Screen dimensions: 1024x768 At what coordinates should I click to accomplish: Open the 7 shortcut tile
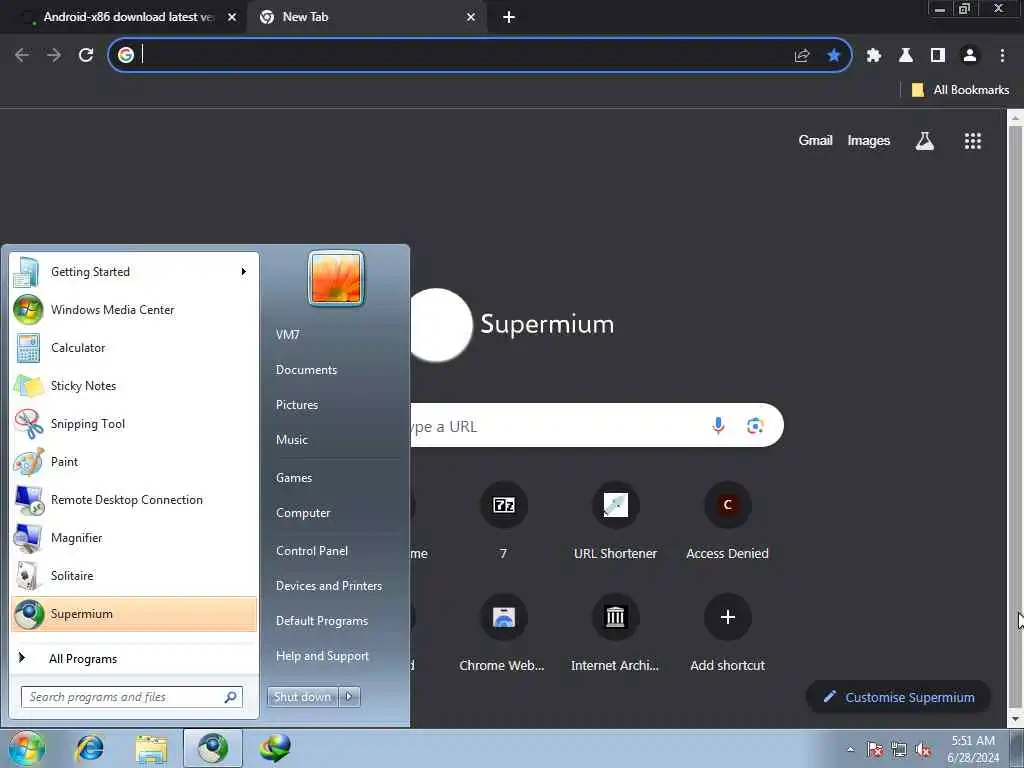(x=504, y=521)
